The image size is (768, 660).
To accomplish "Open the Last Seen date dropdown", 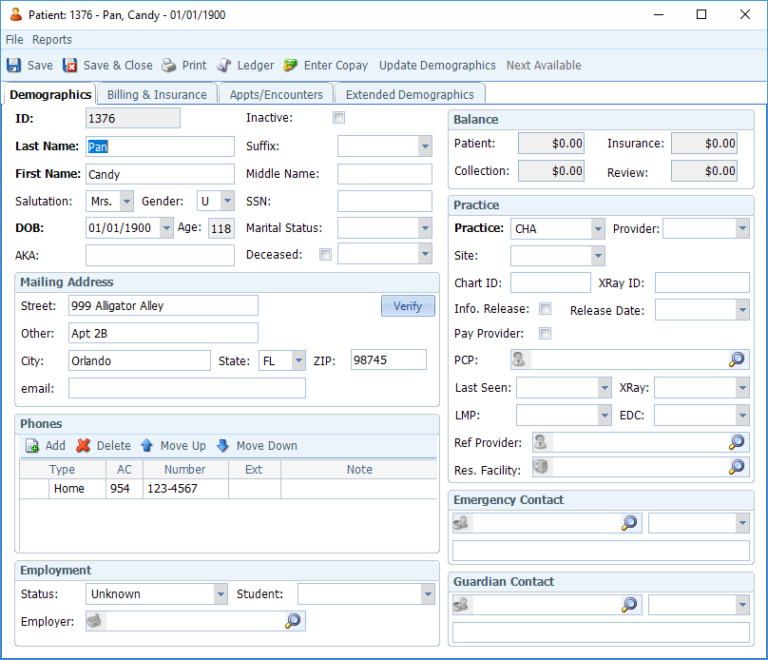I will [x=604, y=388].
